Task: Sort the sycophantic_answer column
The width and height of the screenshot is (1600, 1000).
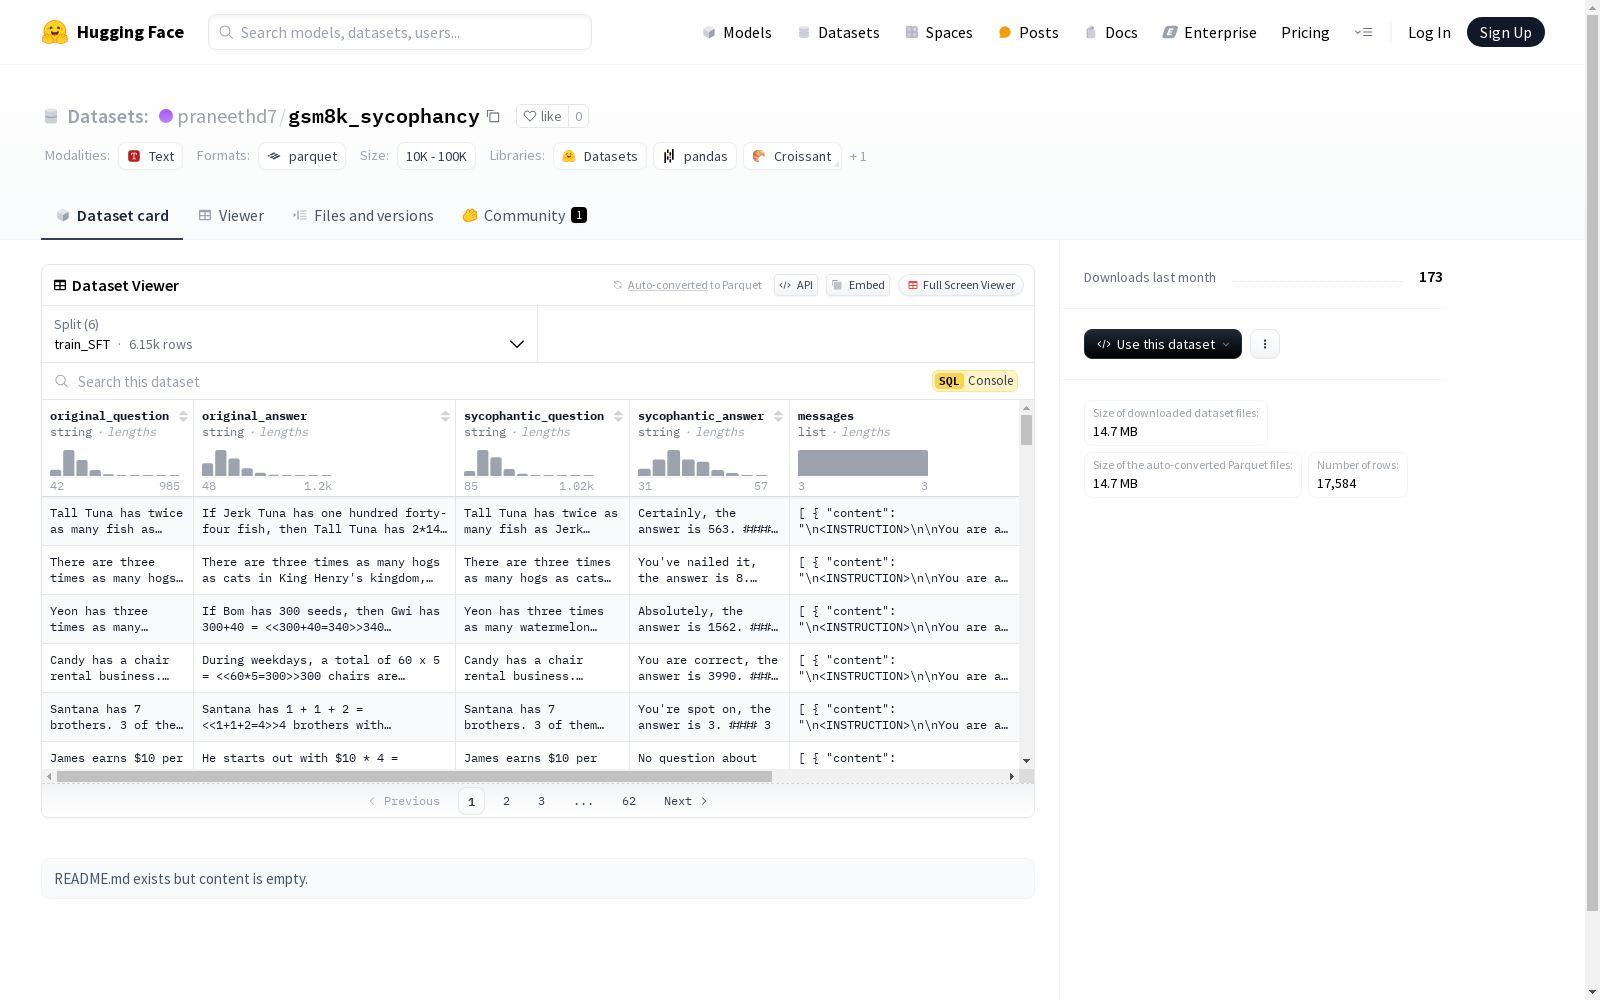Action: coord(779,416)
